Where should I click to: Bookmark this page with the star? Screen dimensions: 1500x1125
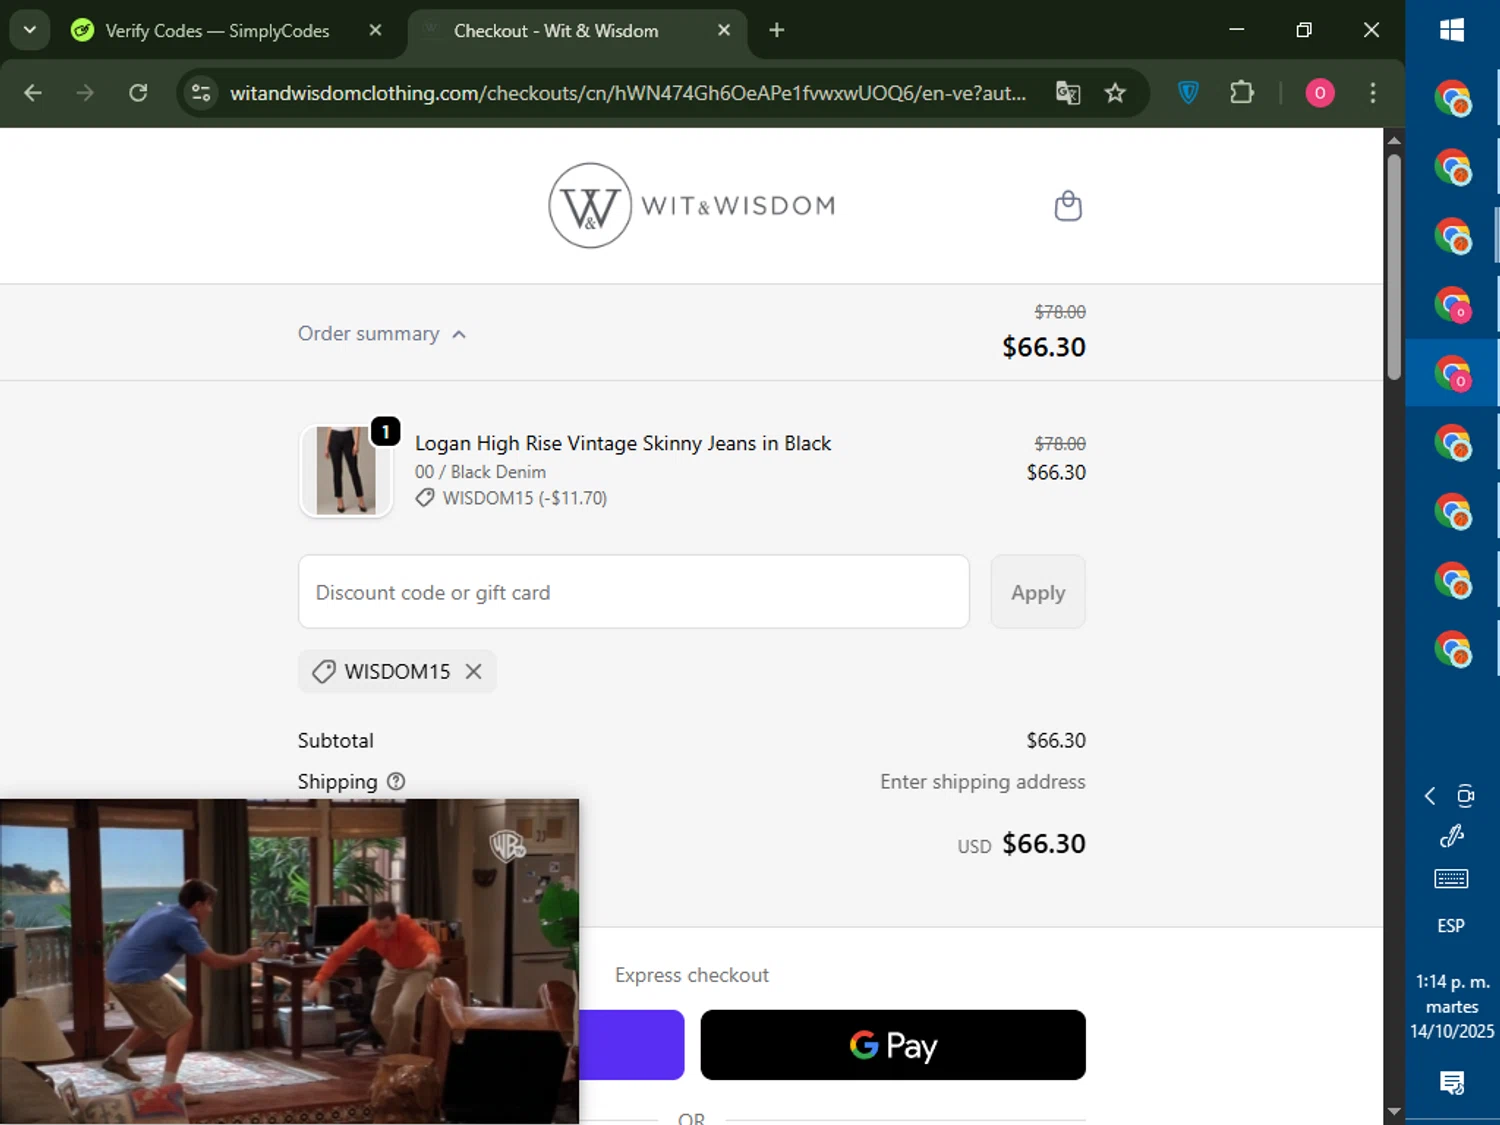(1115, 93)
